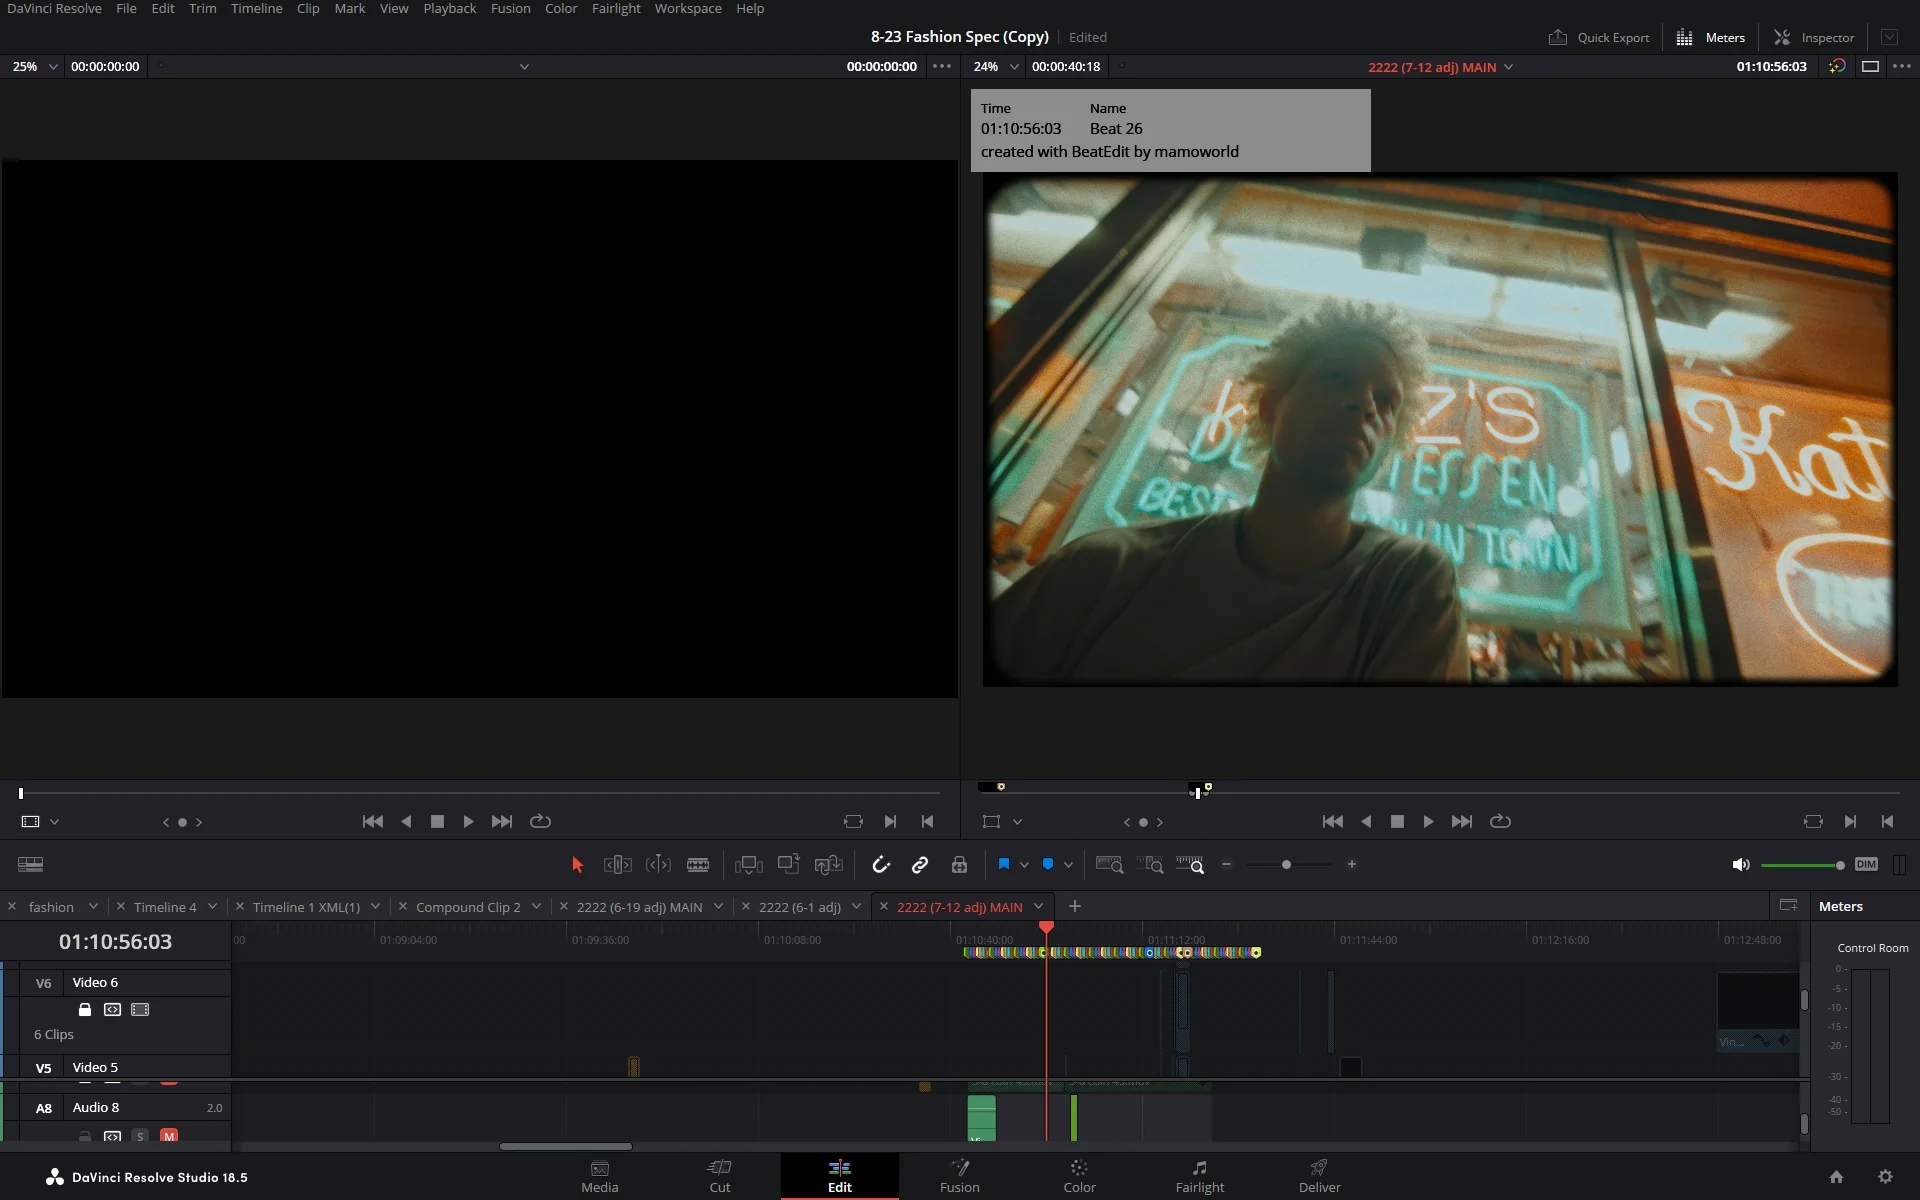Image resolution: width=1920 pixels, height=1200 pixels.
Task: Show the audio Meters panel
Action: click(1710, 37)
